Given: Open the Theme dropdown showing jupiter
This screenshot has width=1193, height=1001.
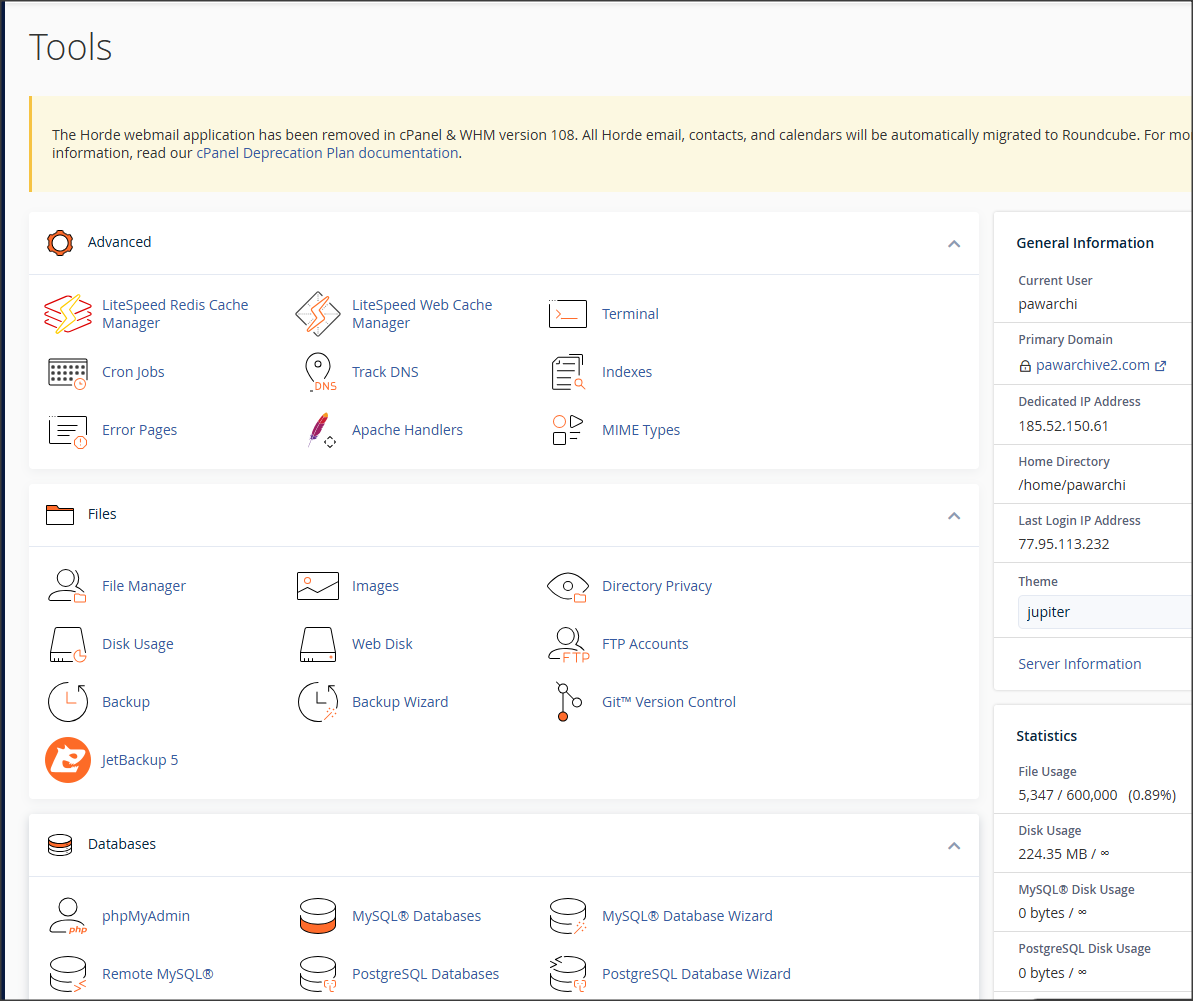Looking at the screenshot, I should [x=1100, y=612].
